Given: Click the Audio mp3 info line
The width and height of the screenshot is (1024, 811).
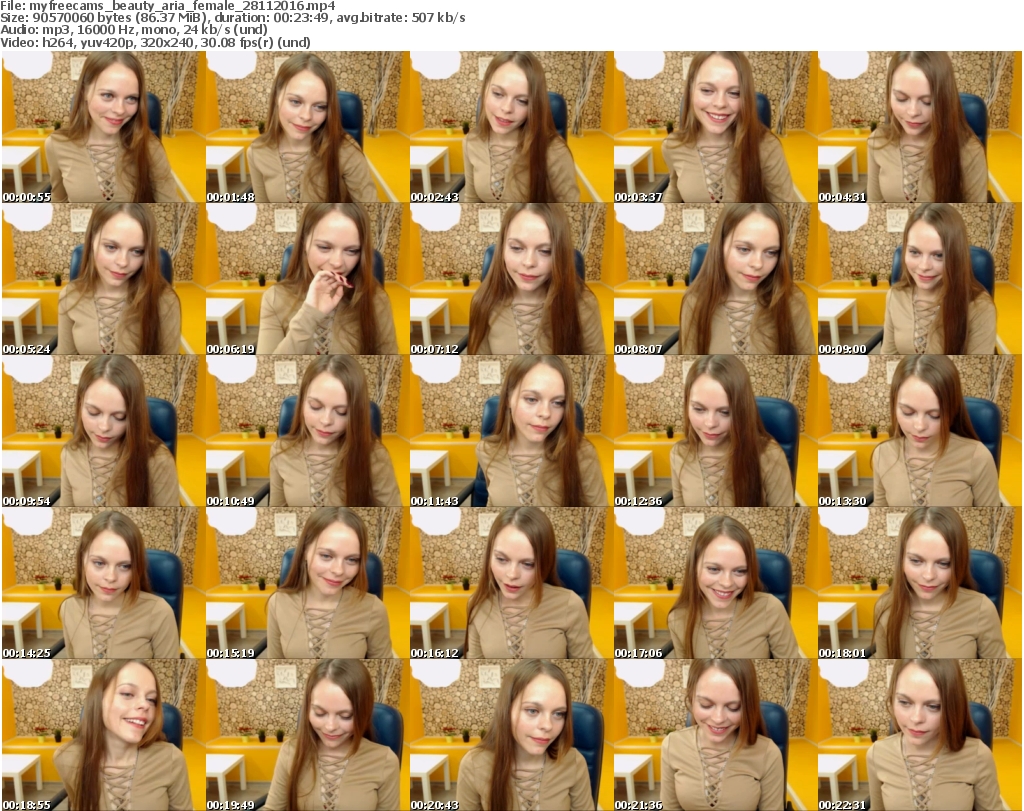Looking at the screenshot, I should 134,30.
